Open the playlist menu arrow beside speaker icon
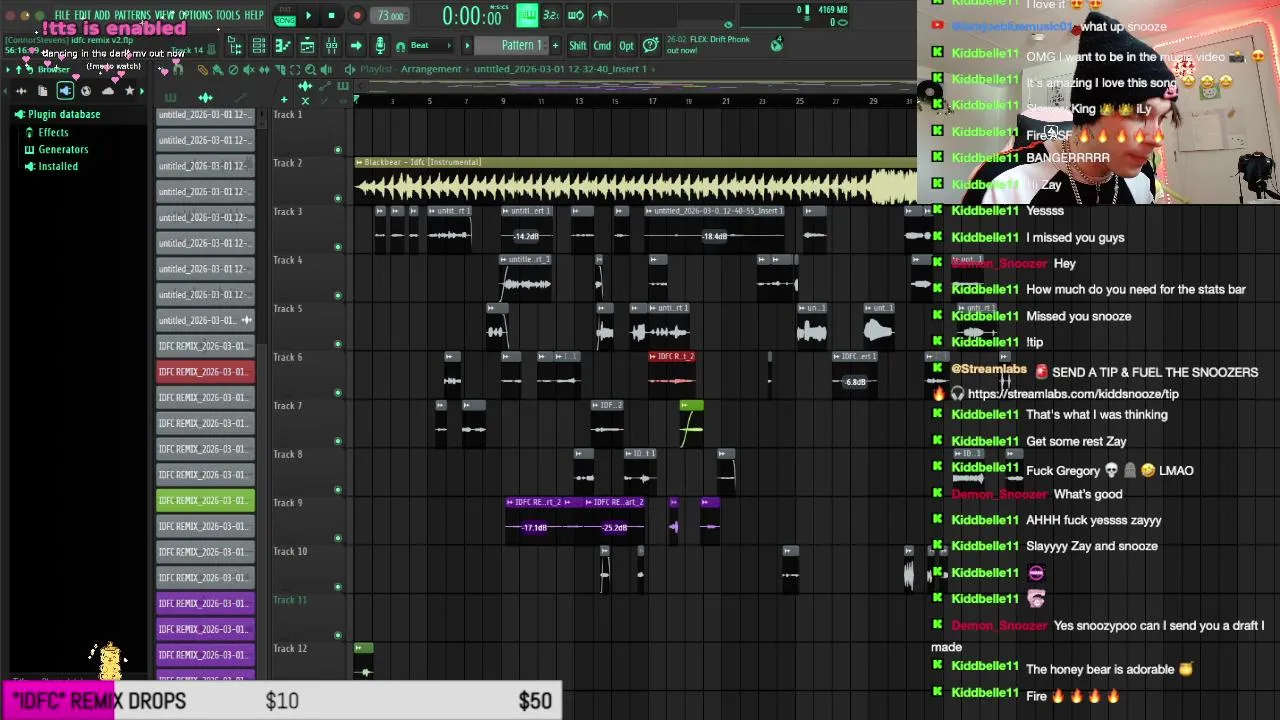1280x720 pixels. (x=350, y=69)
